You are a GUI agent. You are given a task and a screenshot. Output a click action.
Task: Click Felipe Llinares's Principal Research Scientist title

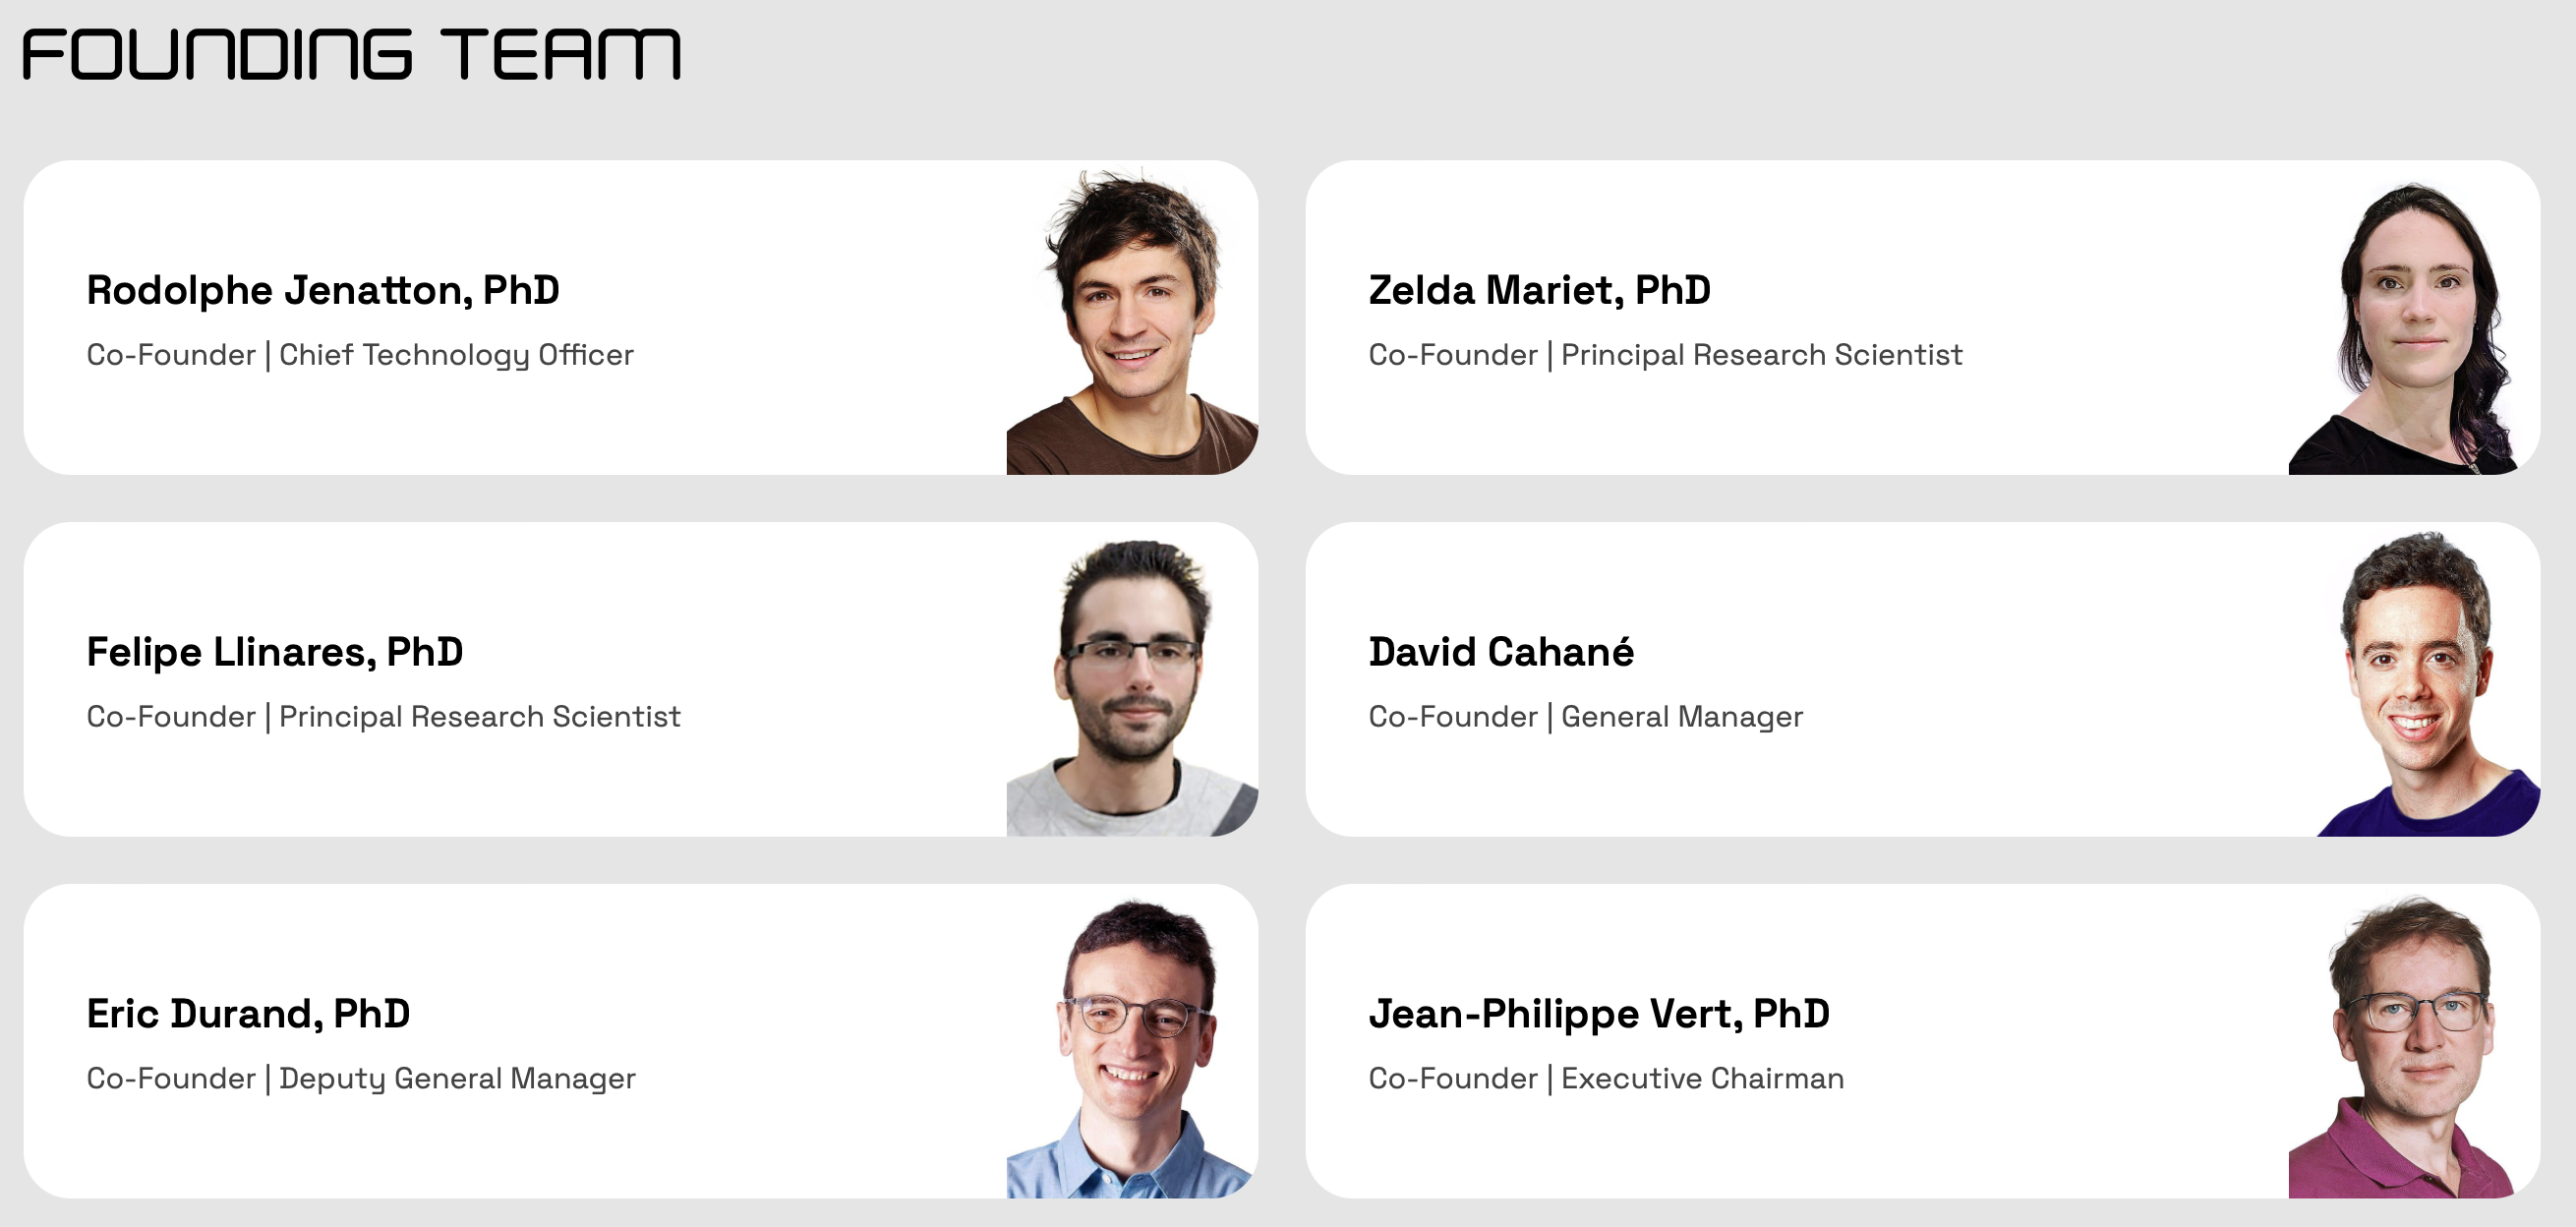point(479,717)
